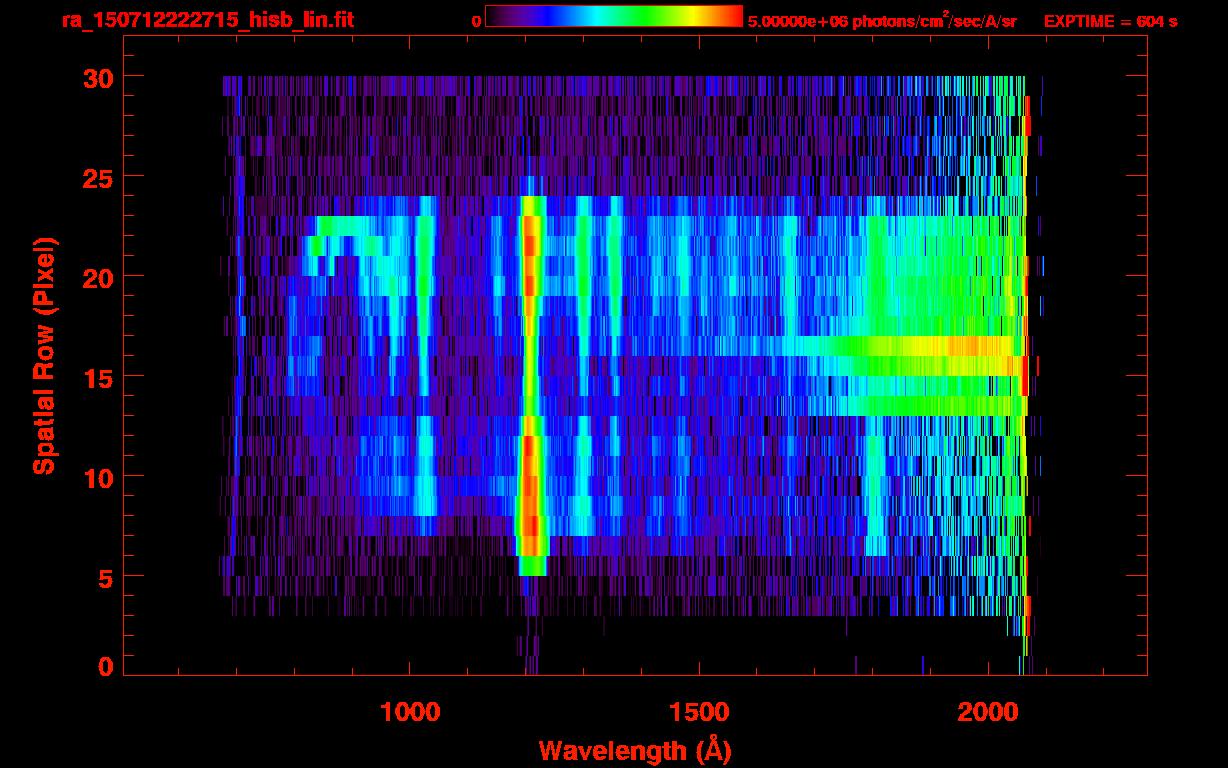Select the colorbar maximum label 5.00000e+06 photons
Image resolution: width=1228 pixels, height=768 pixels.
point(882,21)
